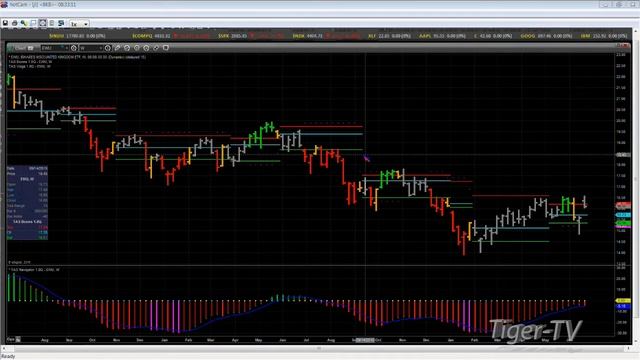The image size is (640, 360).
Task: Select the $SPX ticker in quote bar
Action: coord(224,36)
